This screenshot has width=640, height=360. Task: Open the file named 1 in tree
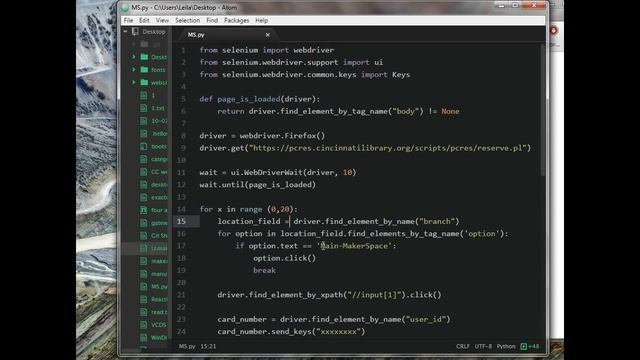point(153,95)
